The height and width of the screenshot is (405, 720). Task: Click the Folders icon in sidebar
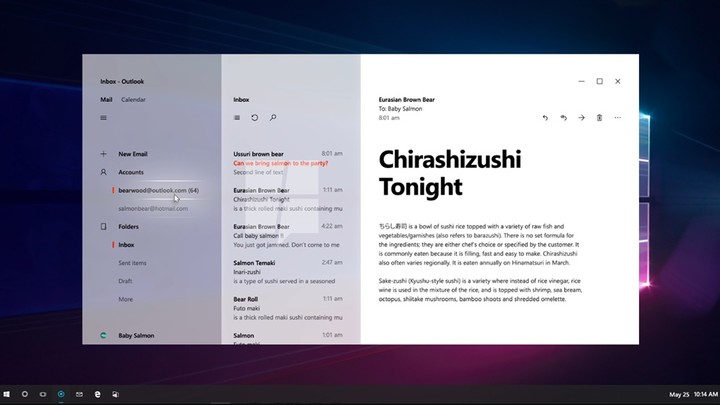[103, 226]
